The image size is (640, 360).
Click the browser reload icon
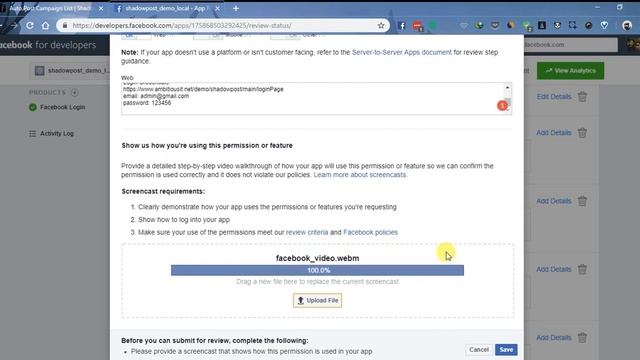30,25
